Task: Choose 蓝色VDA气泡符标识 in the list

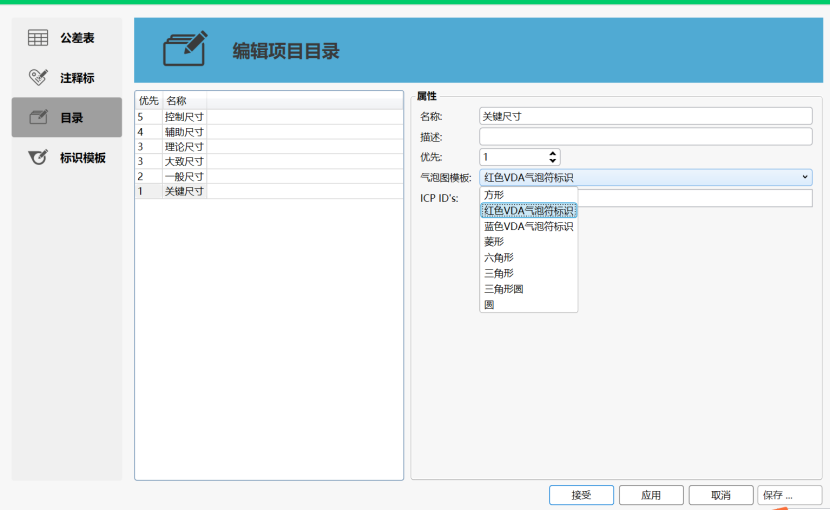Action: click(x=528, y=227)
